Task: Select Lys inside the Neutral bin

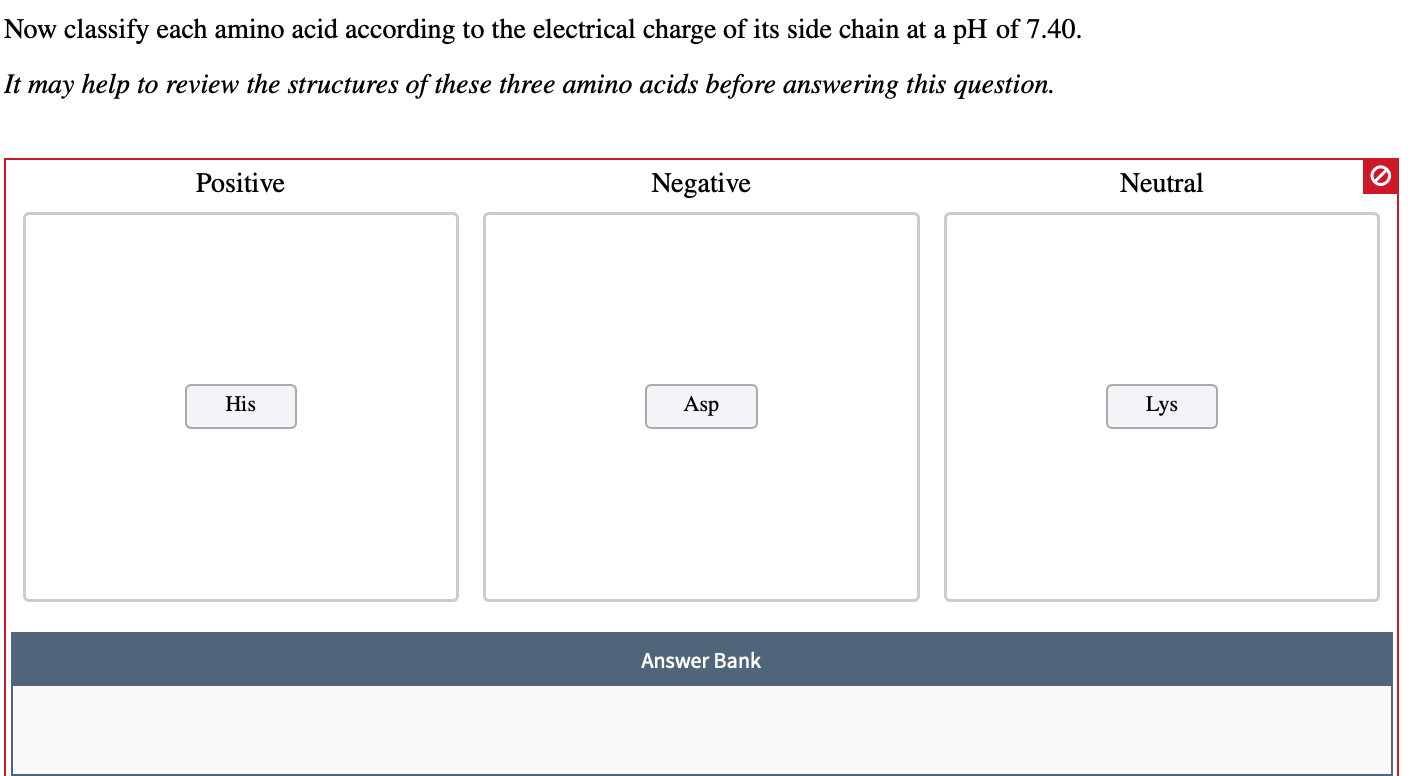Action: point(1161,406)
